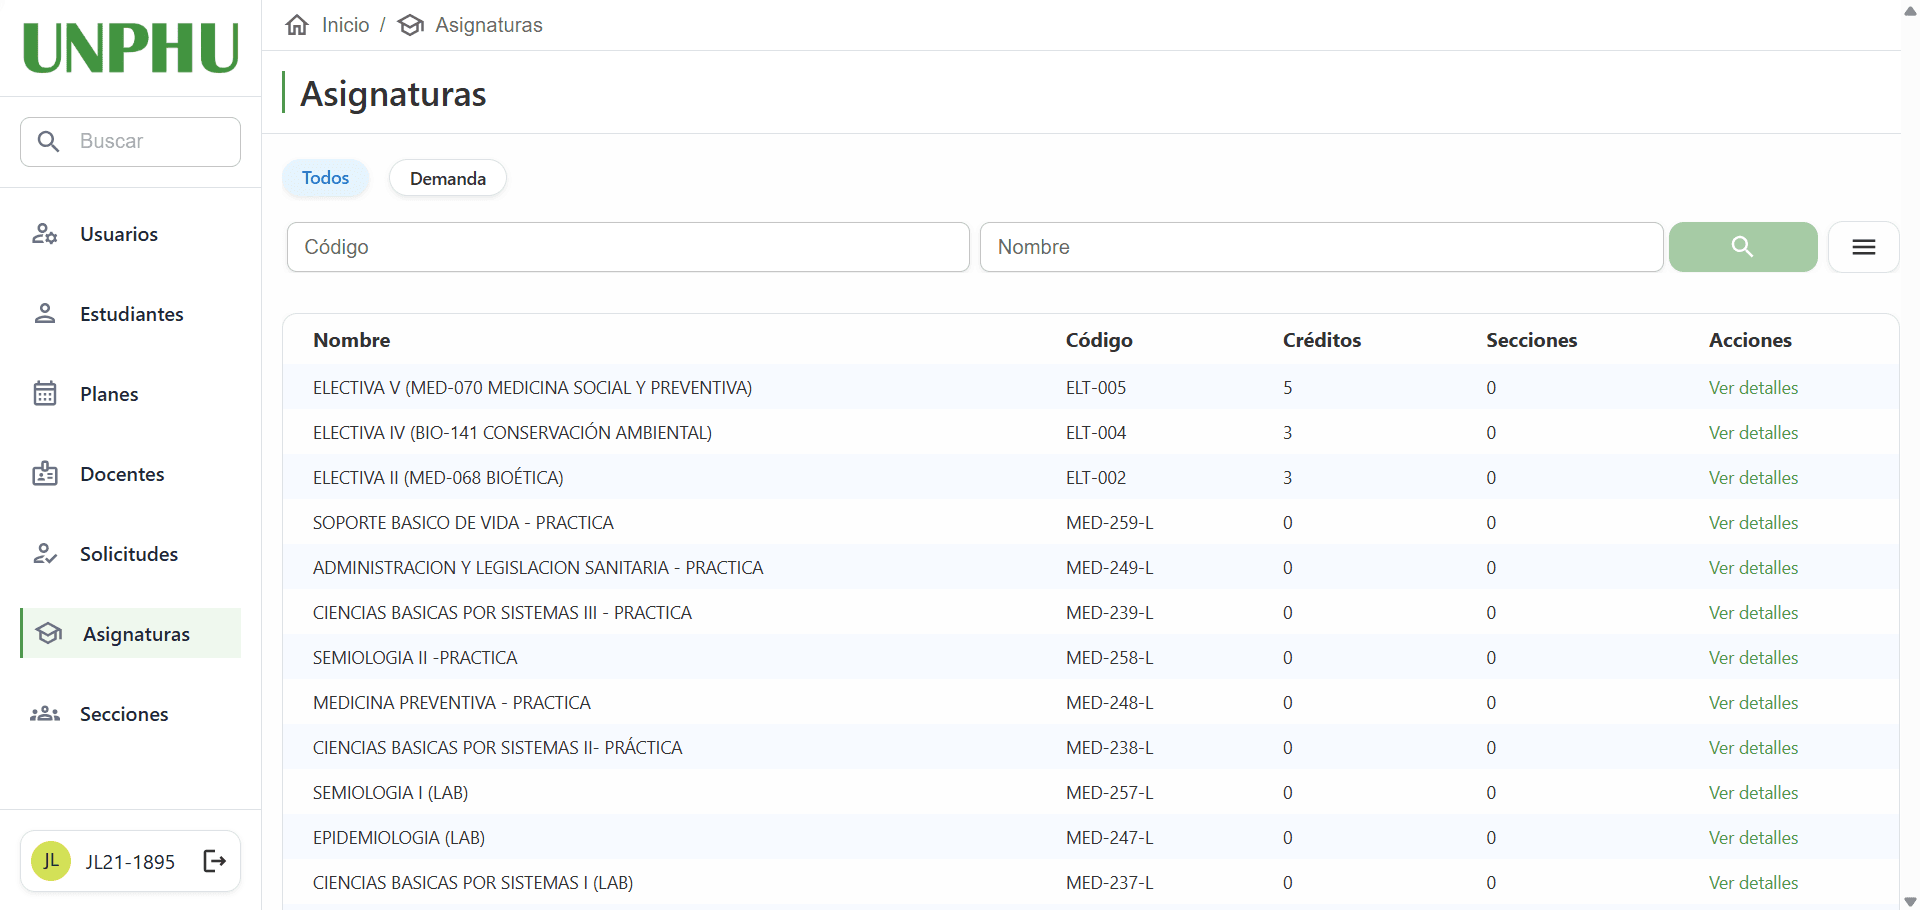Focus the Nombre filter field
The width and height of the screenshot is (1920, 910).
(1321, 247)
